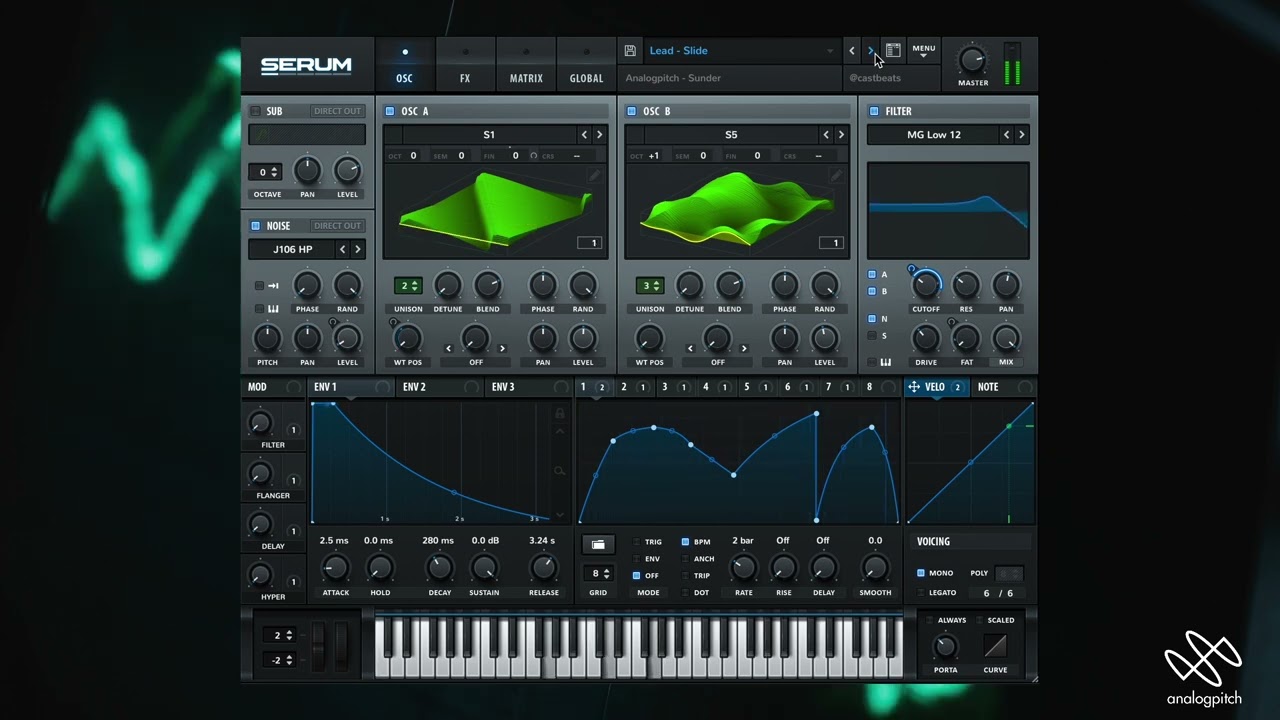Load the previous preset with the left arrow
Screen dimensions: 1280x720
[852, 51]
